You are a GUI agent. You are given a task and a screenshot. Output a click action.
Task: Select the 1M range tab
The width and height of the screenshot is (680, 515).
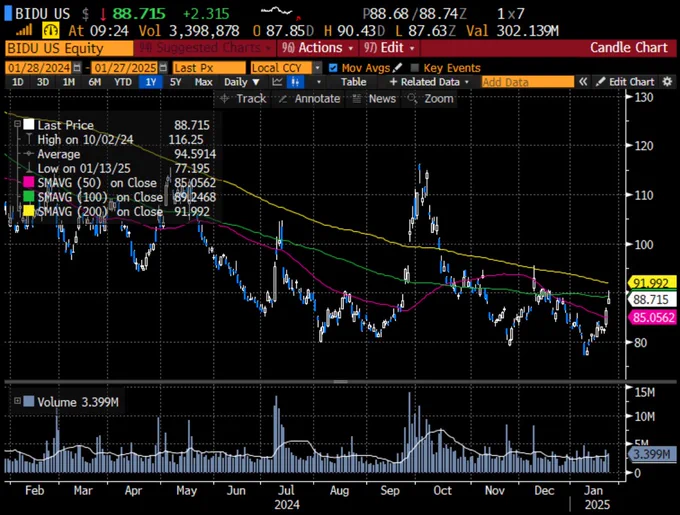point(69,82)
